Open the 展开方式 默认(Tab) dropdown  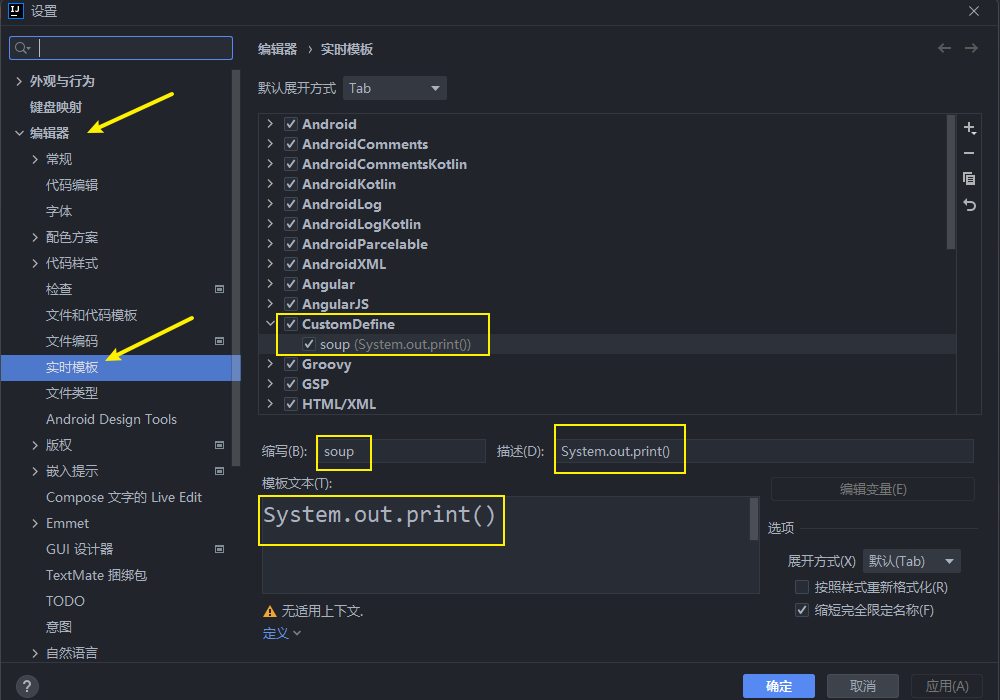(911, 561)
